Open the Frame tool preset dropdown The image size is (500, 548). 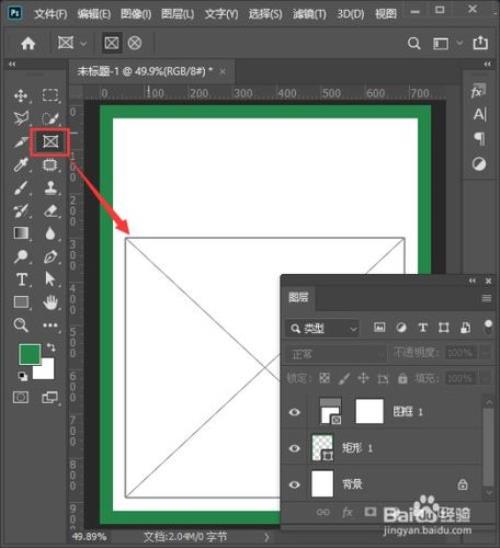[83, 44]
